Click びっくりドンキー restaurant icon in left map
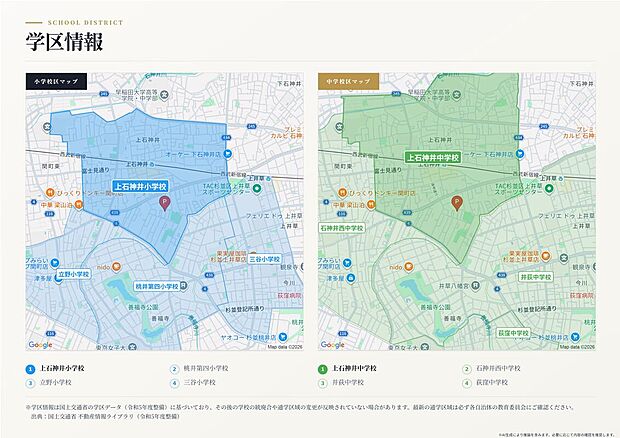The image size is (620, 438). click(50, 193)
